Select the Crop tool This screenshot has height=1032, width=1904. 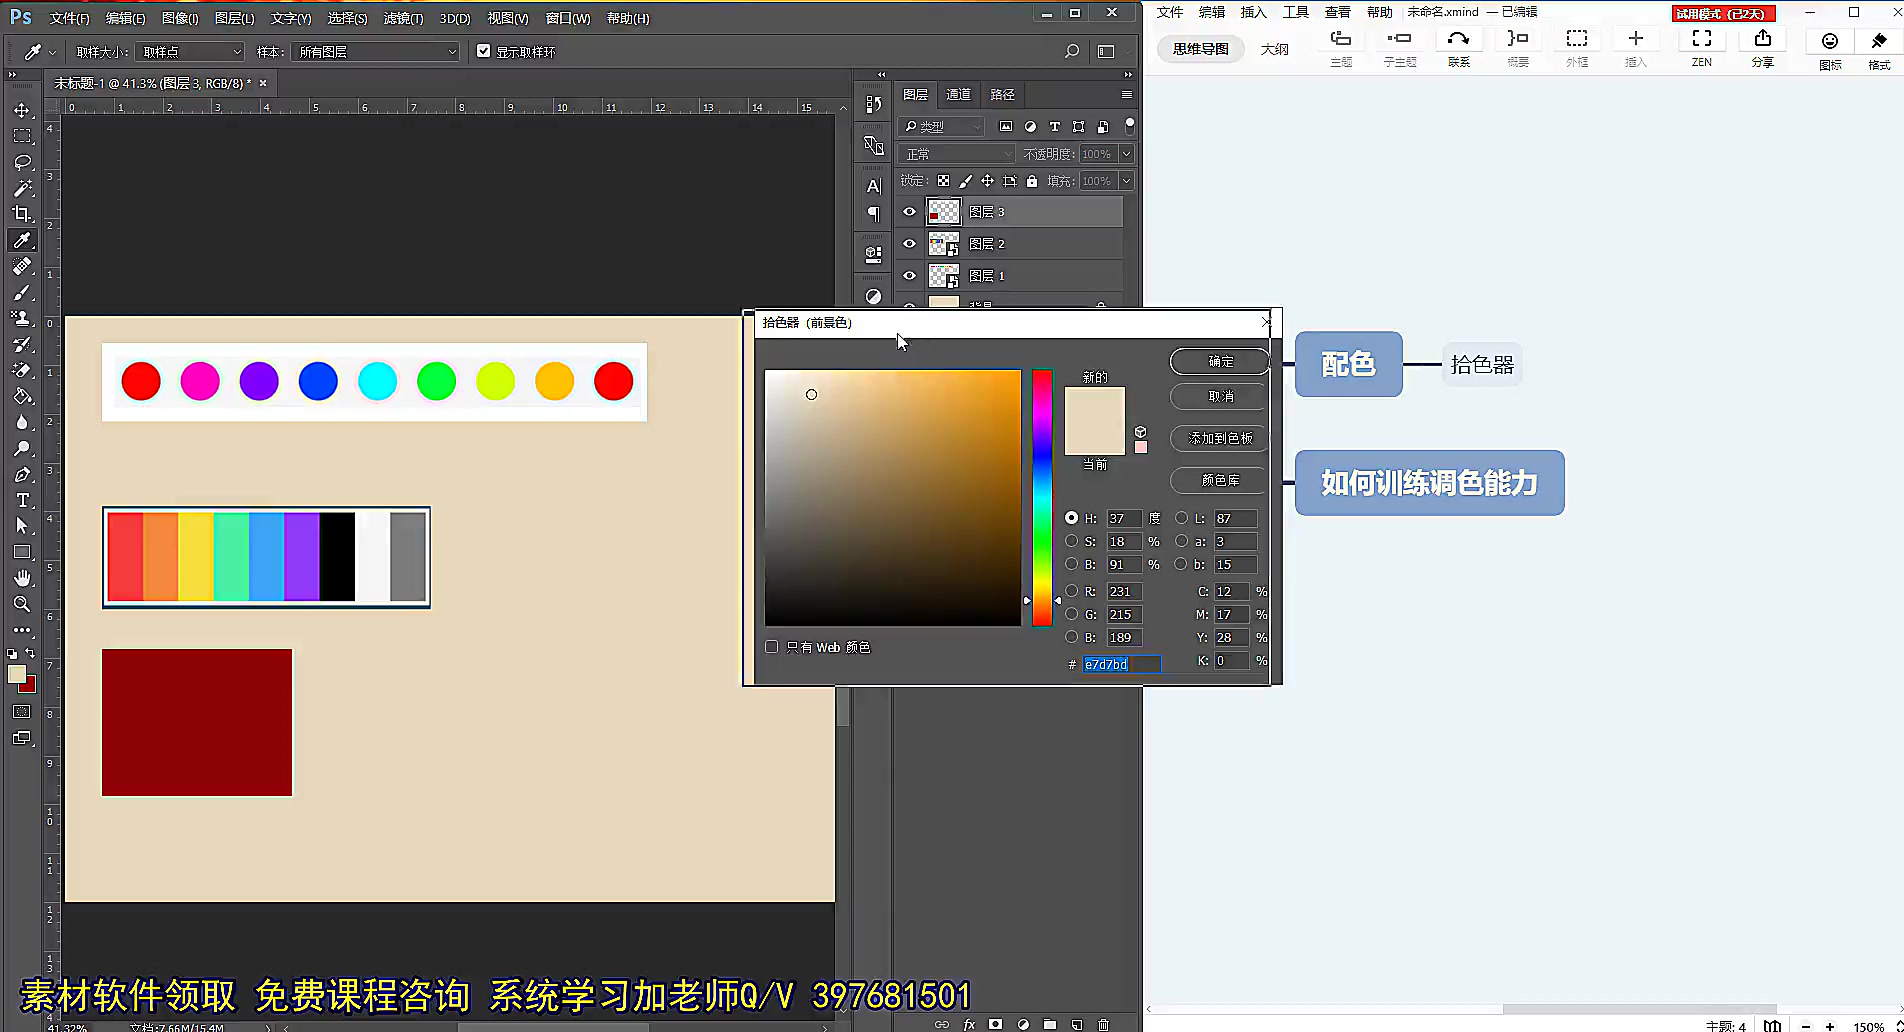[22, 214]
